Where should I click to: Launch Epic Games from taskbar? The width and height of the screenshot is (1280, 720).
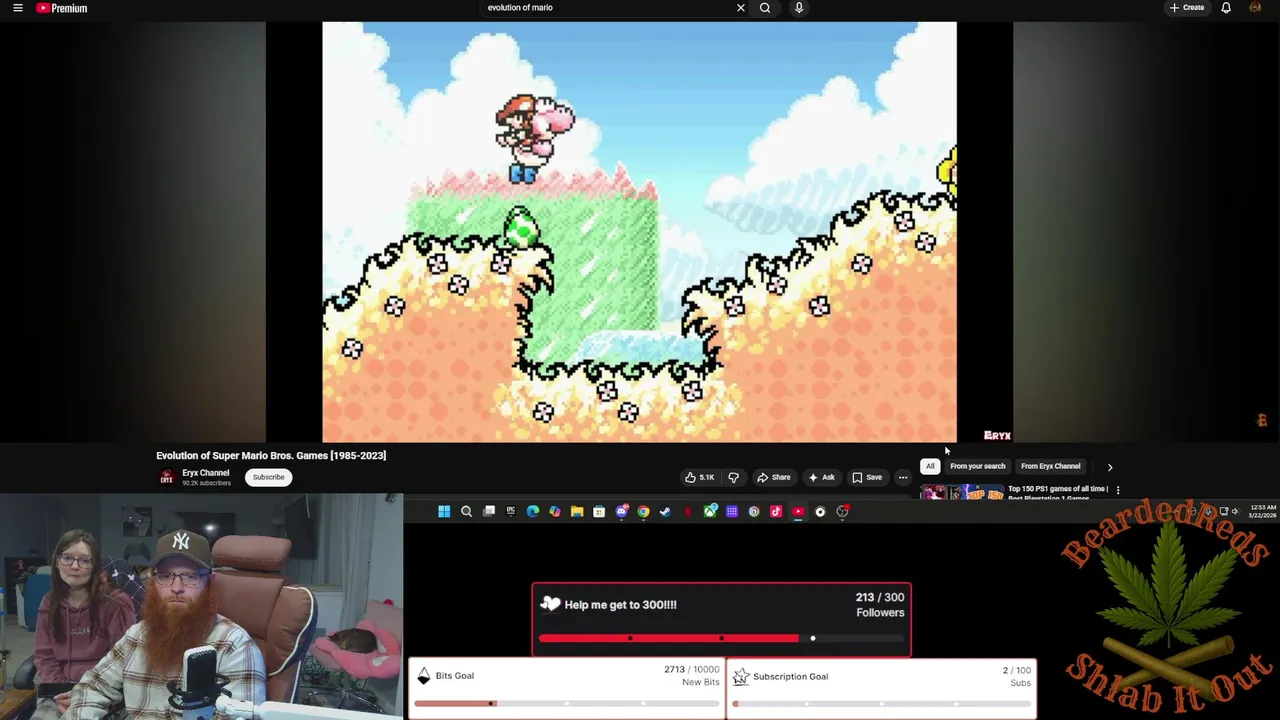point(511,512)
